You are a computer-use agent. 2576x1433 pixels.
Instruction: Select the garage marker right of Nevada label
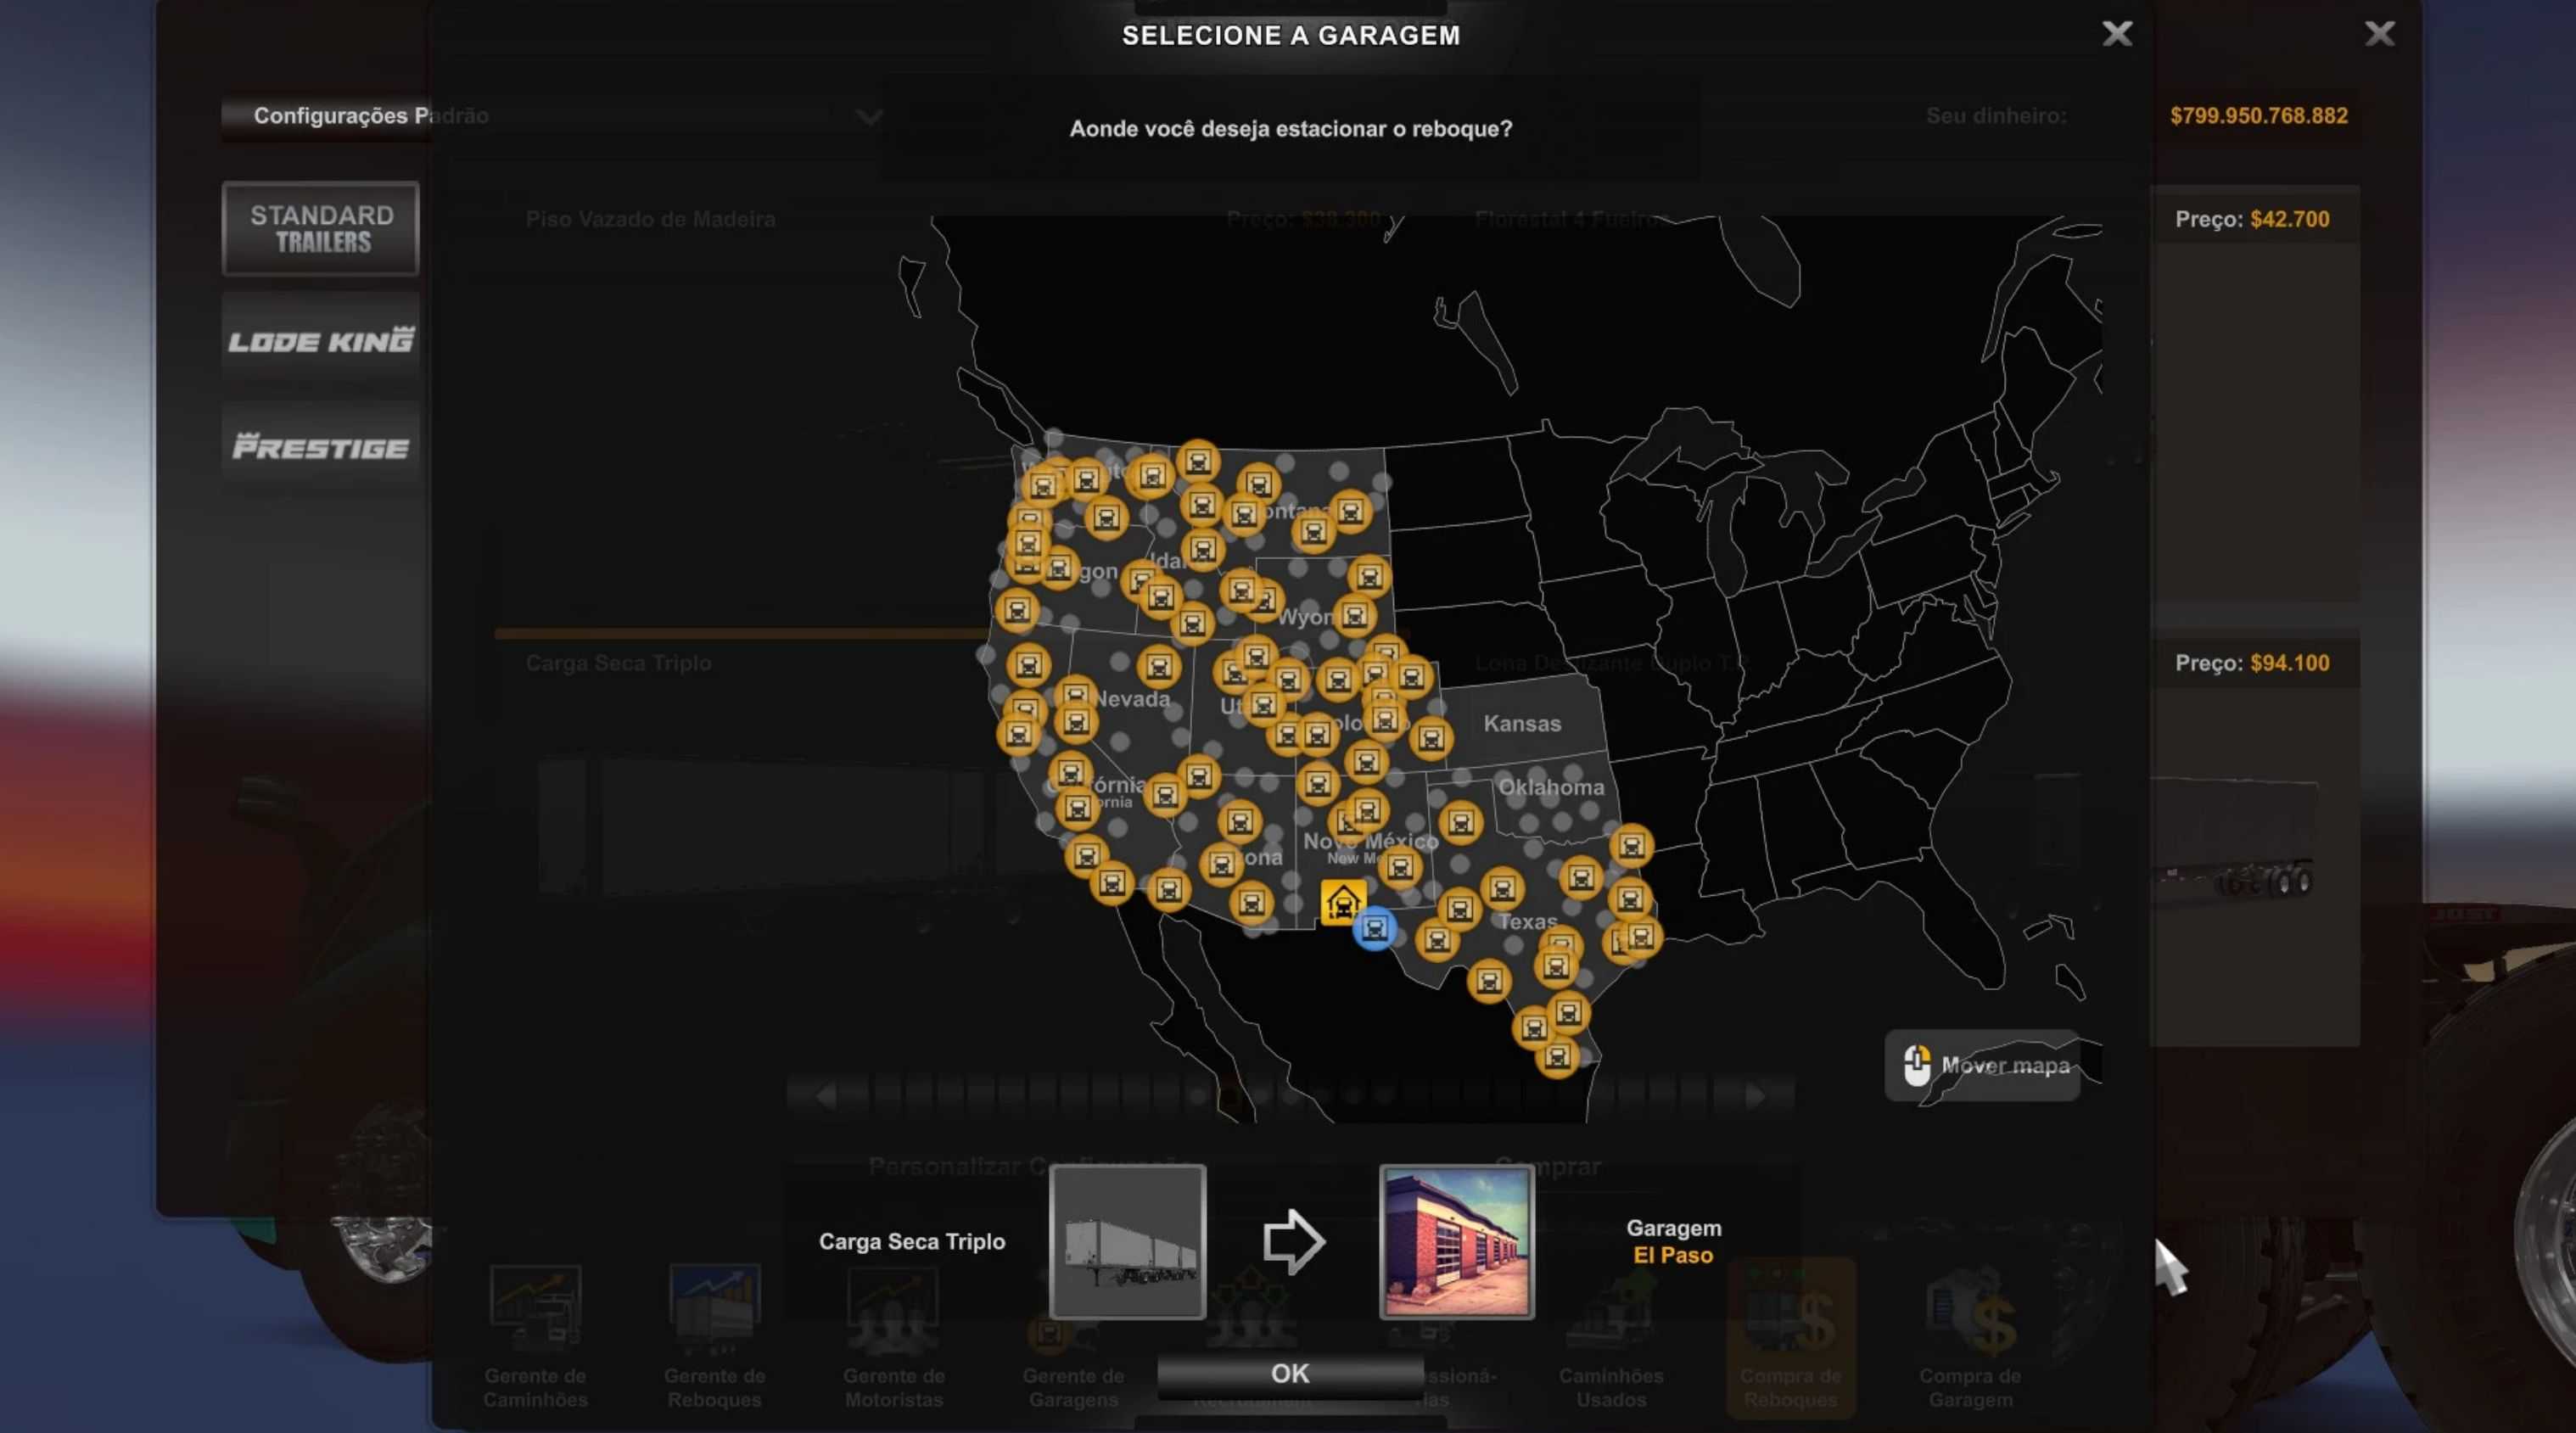pos(1158,665)
